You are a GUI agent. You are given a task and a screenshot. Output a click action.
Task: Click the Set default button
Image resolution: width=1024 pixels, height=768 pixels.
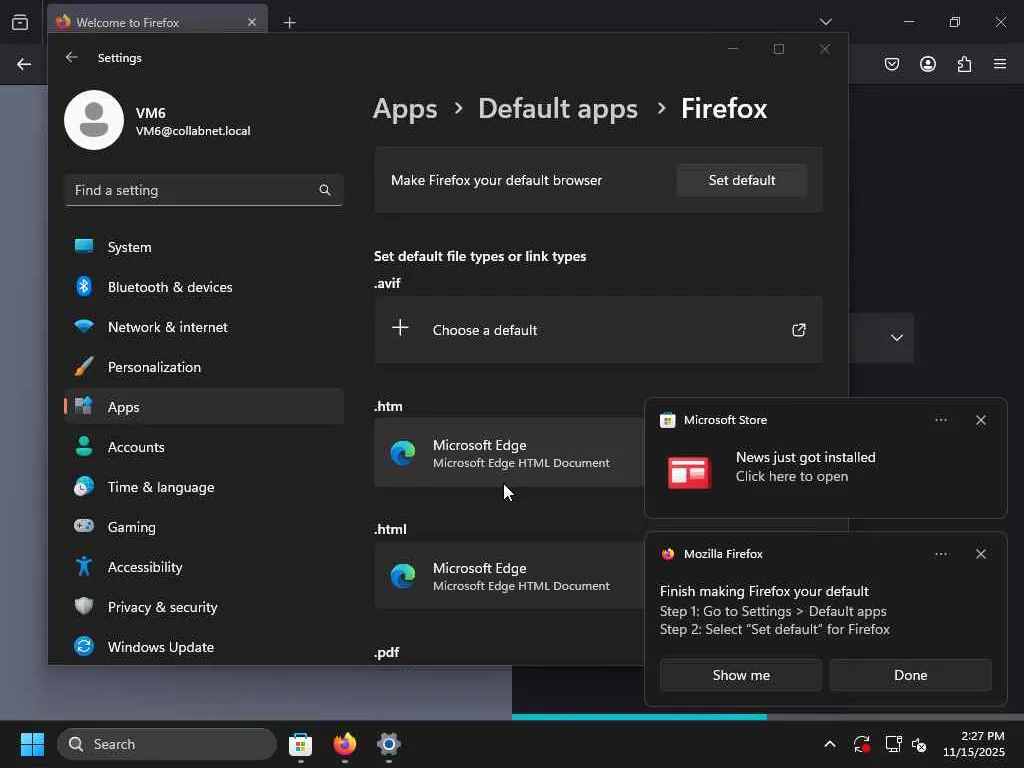(741, 180)
